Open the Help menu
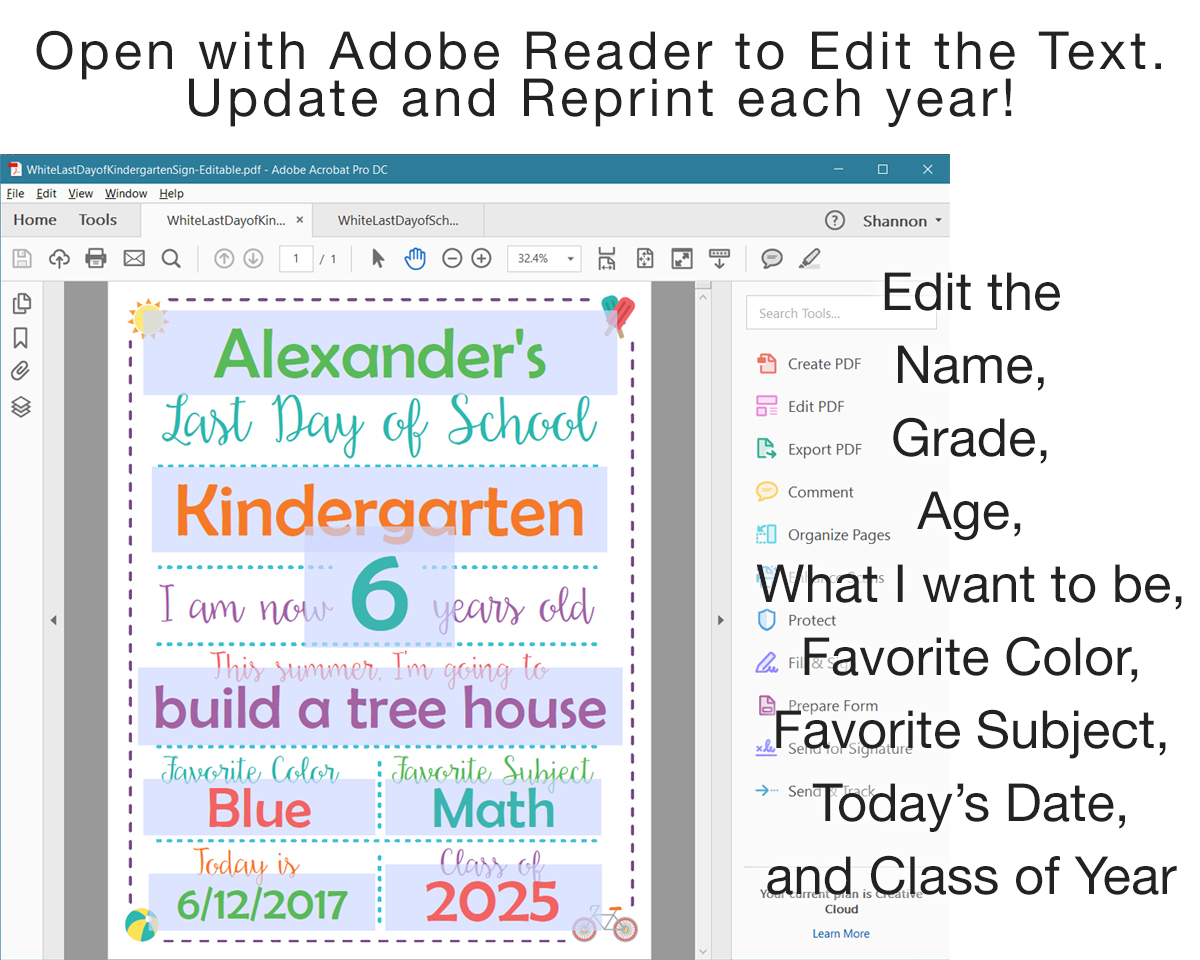The image size is (1200, 960). (171, 194)
